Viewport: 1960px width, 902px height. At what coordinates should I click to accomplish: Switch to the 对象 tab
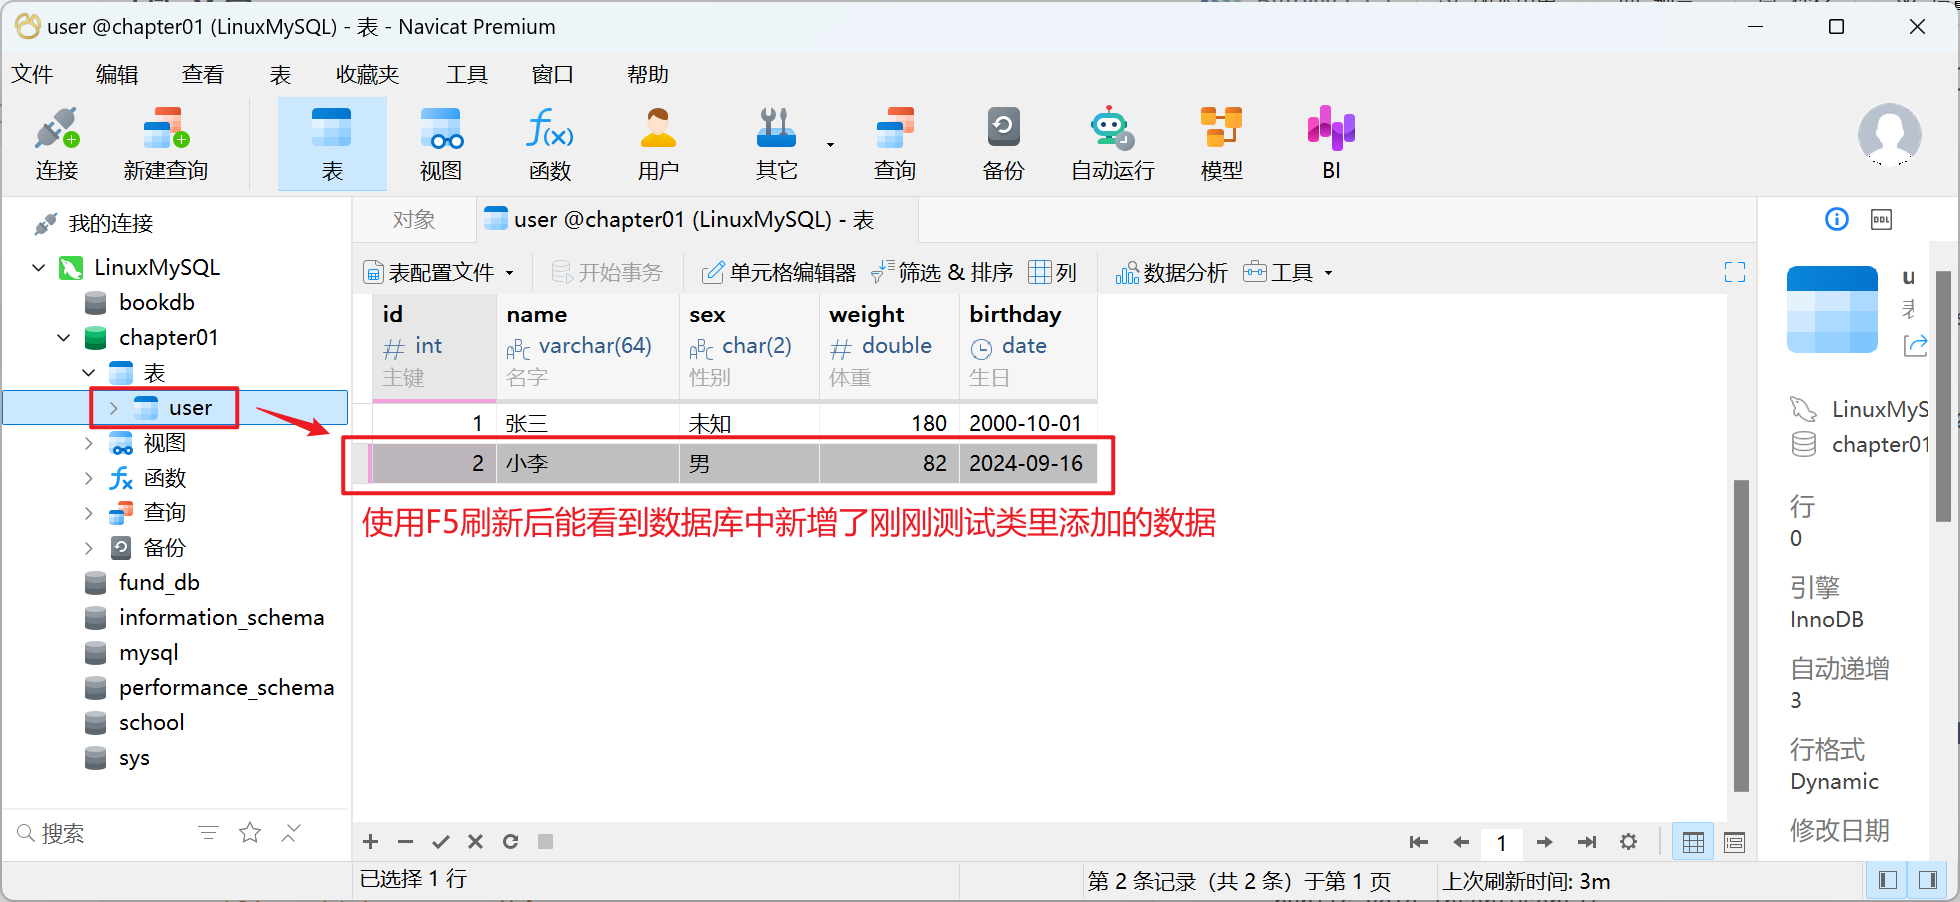414,220
